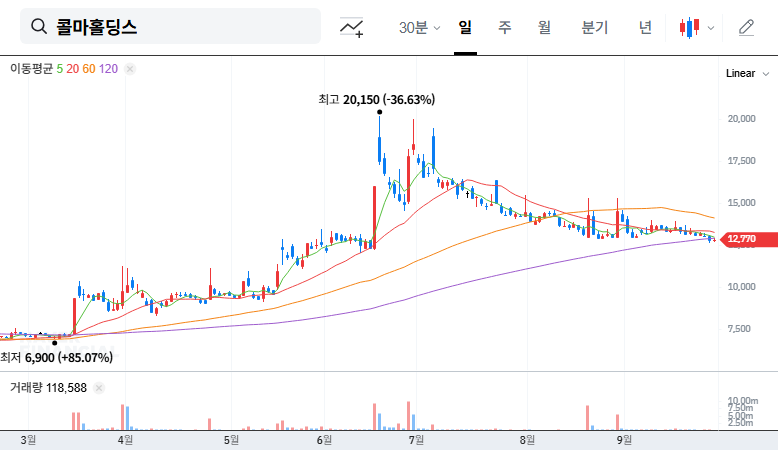Click the 10,000 price axis label
This screenshot has width=778, height=450.
click(741, 287)
